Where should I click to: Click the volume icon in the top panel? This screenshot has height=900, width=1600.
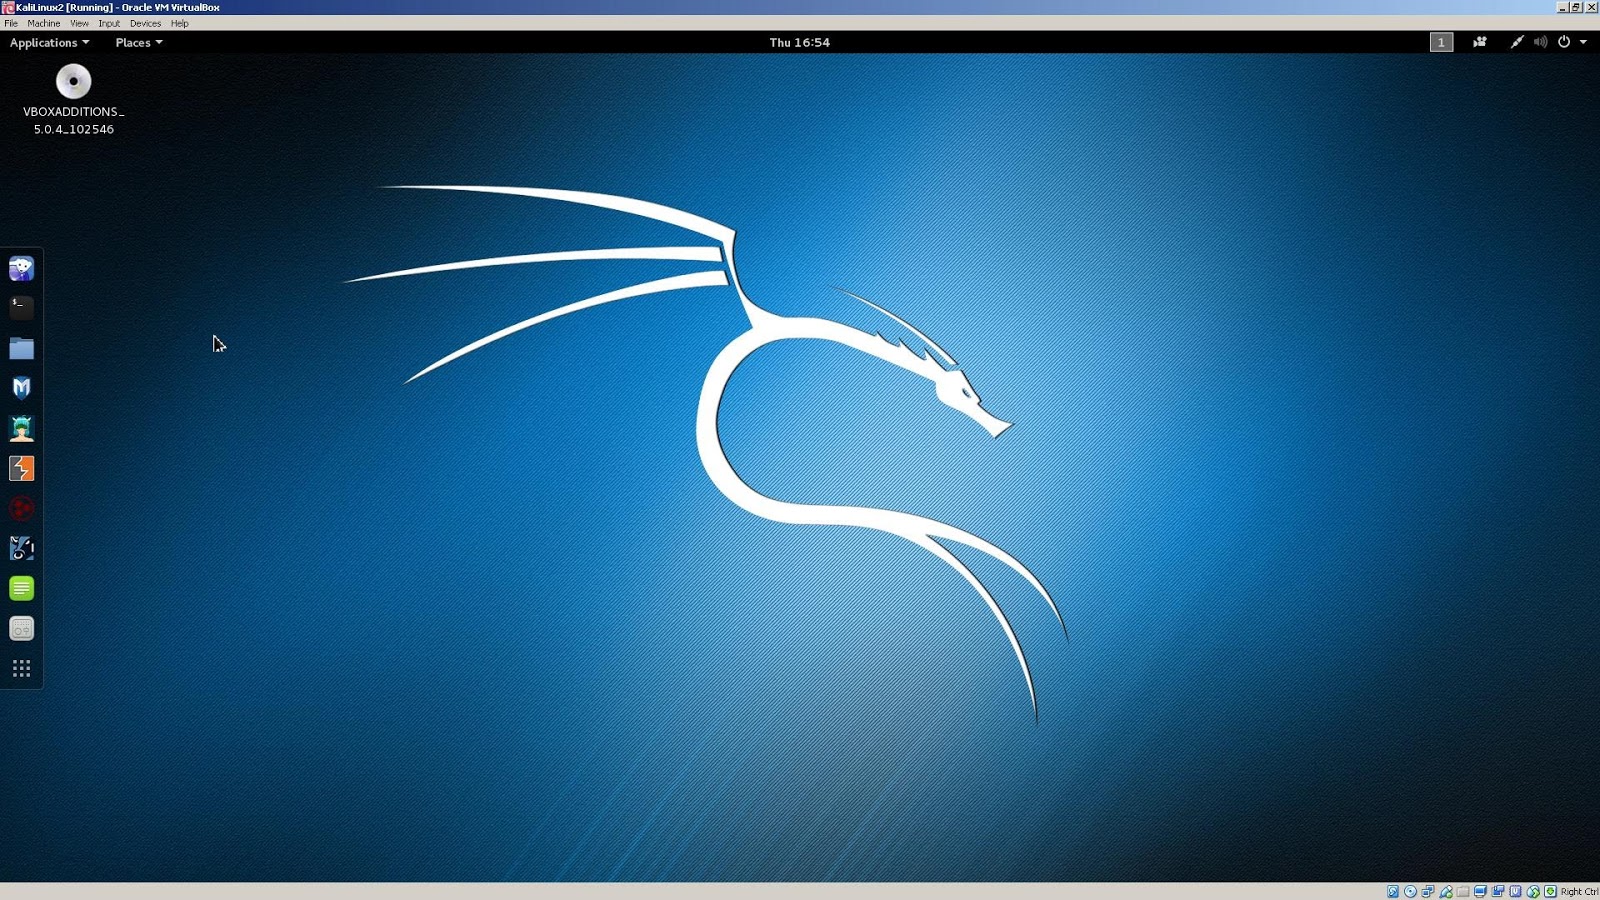click(x=1539, y=42)
